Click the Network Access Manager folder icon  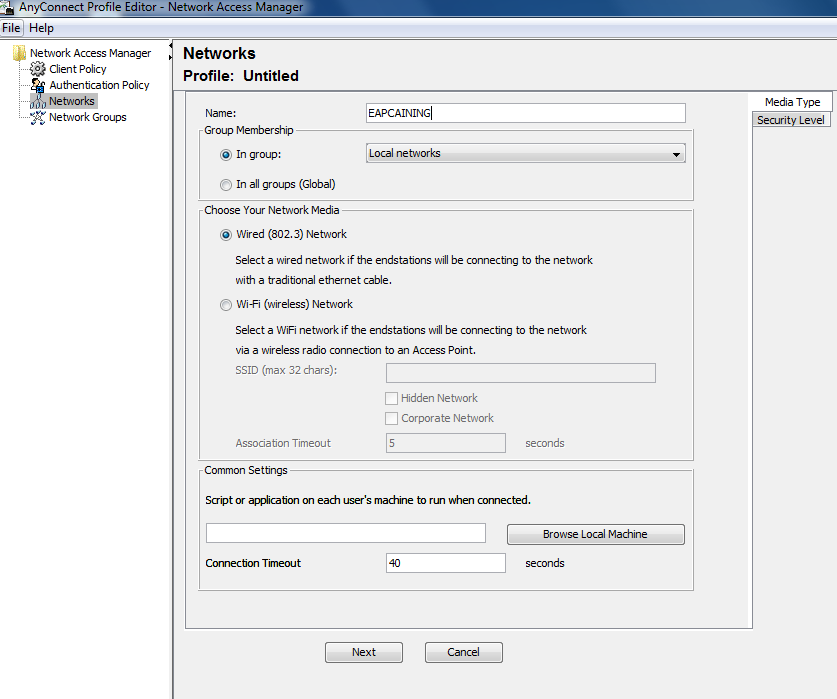20,53
